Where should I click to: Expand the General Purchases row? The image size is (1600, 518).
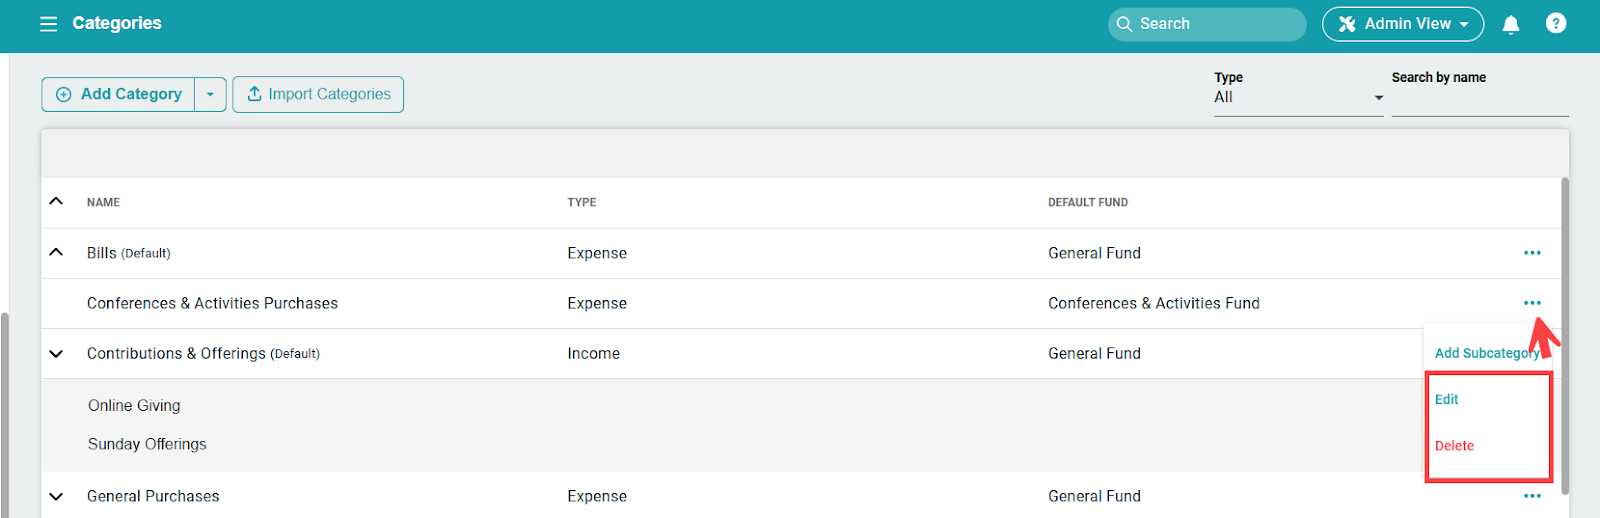[x=56, y=496]
